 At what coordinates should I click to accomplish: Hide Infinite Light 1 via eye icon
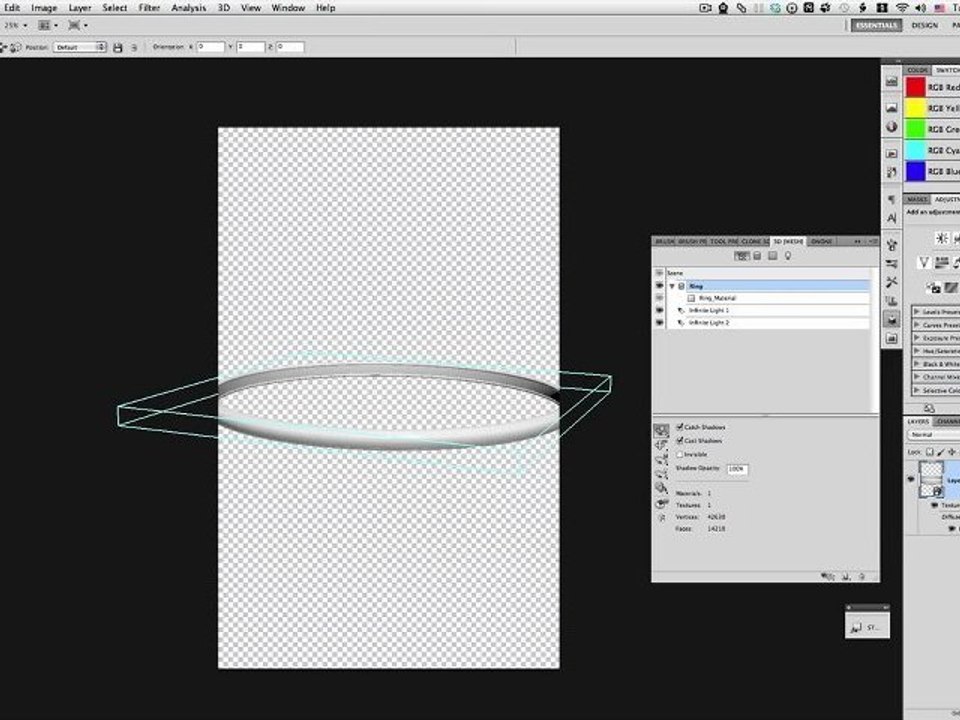pyautogui.click(x=659, y=310)
